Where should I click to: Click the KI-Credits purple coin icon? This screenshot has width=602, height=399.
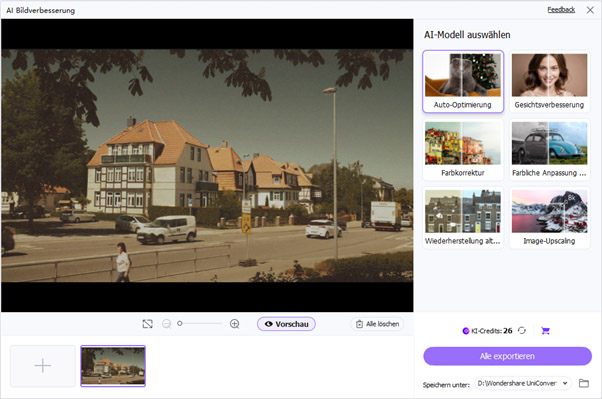click(466, 331)
